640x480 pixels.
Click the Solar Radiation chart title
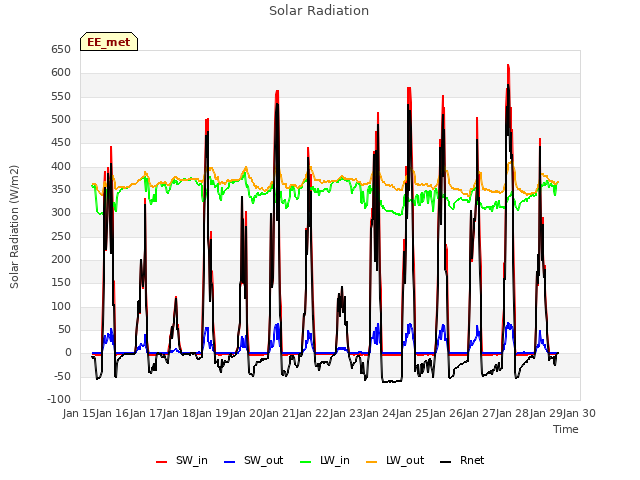point(319,11)
